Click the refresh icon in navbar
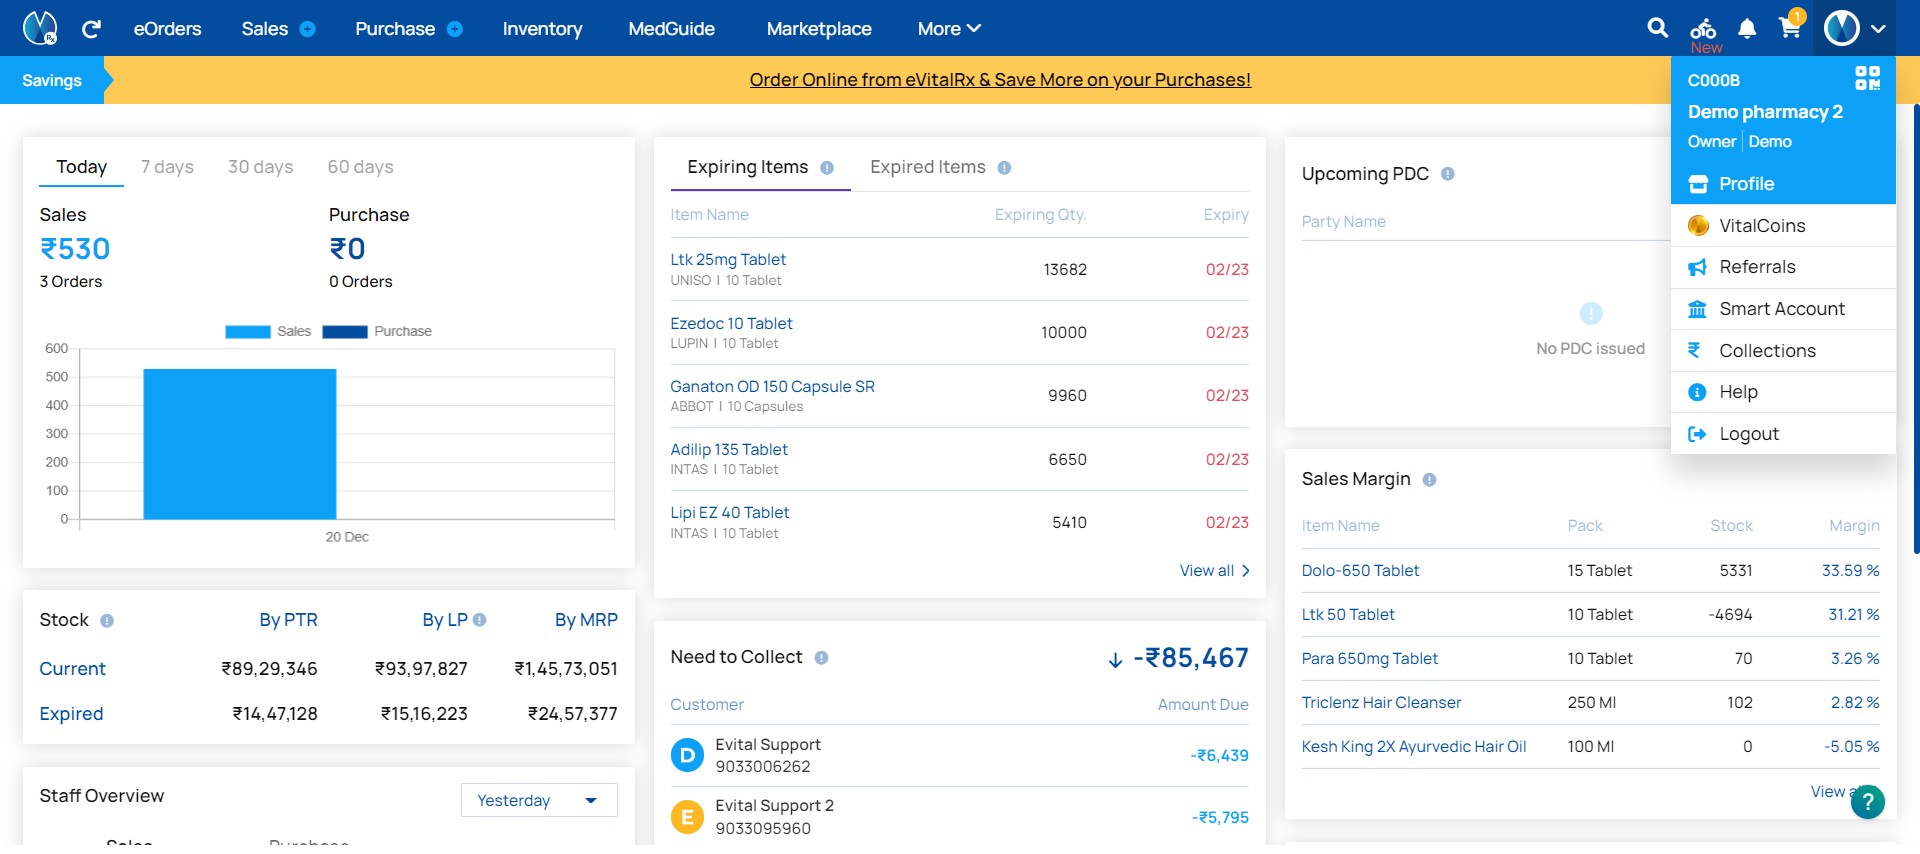 point(91,29)
